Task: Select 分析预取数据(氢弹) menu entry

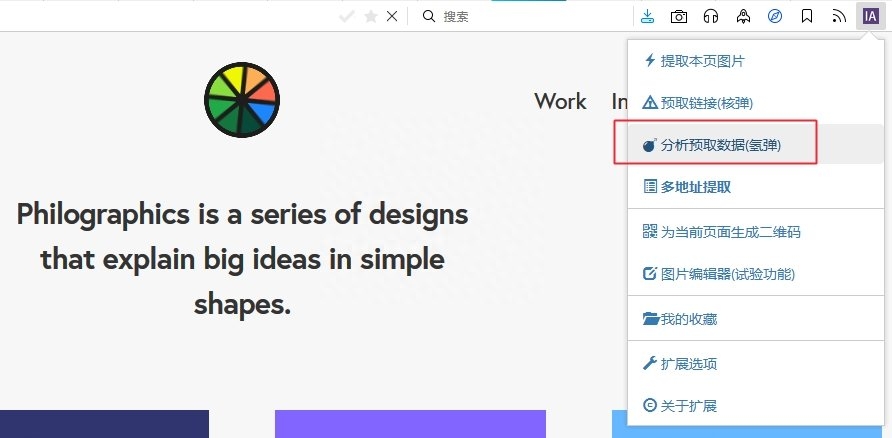Action: pyautogui.click(x=755, y=145)
